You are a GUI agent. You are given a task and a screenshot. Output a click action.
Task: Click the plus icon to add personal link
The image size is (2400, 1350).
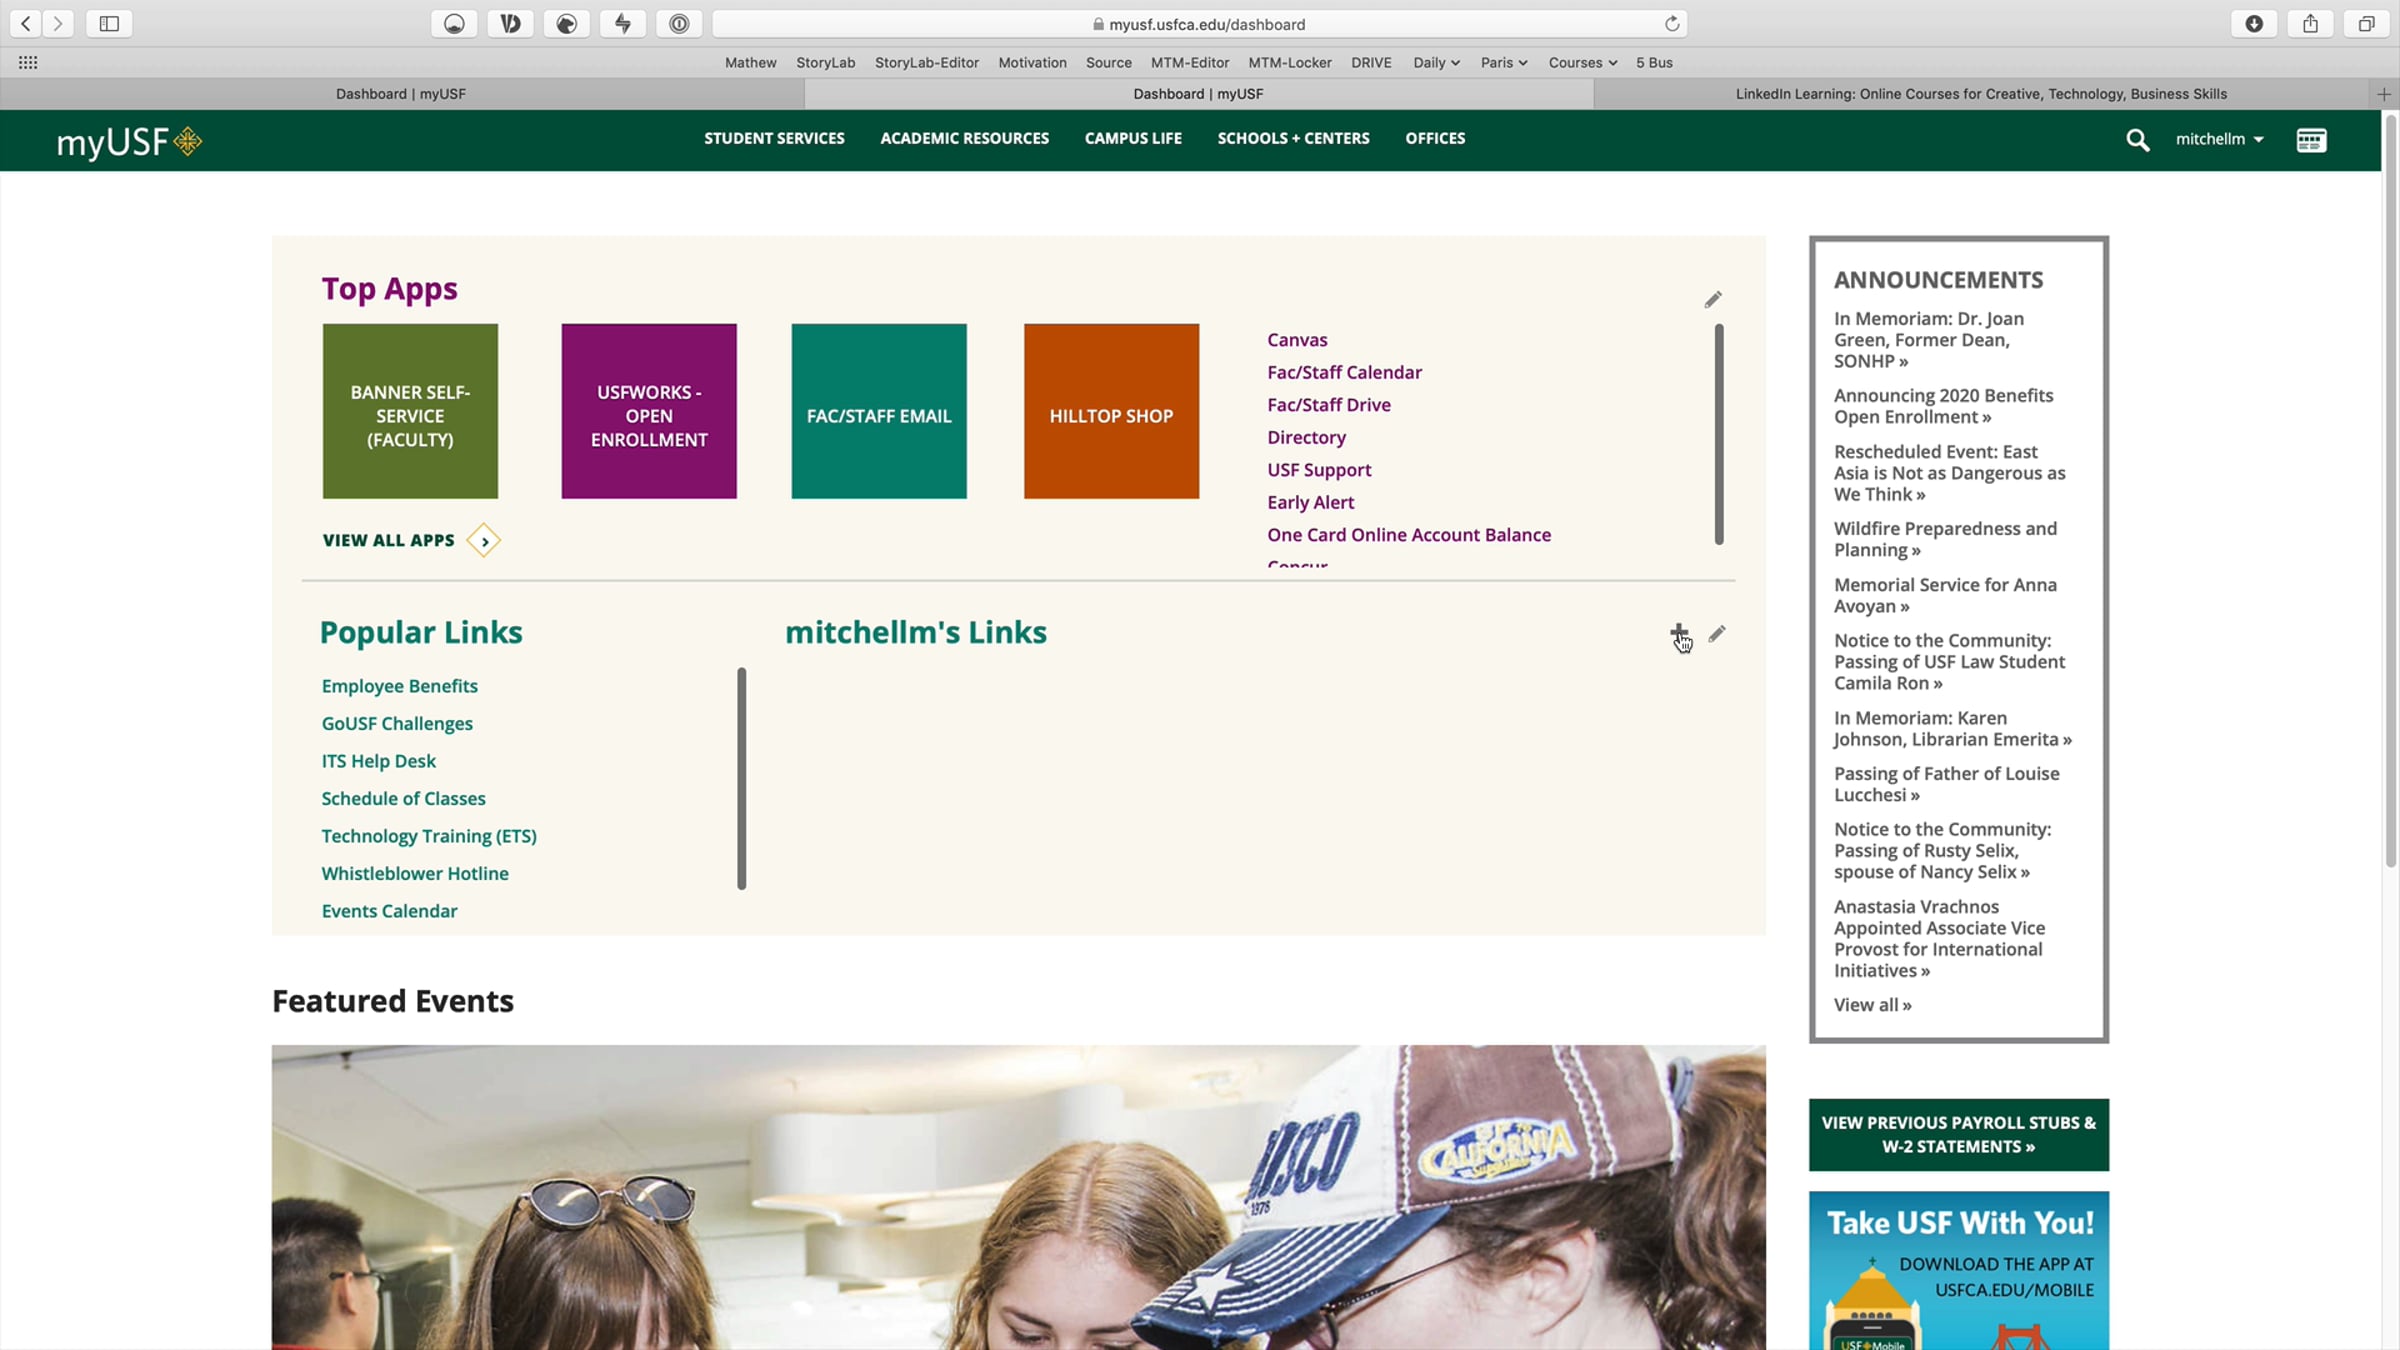[x=1678, y=633]
